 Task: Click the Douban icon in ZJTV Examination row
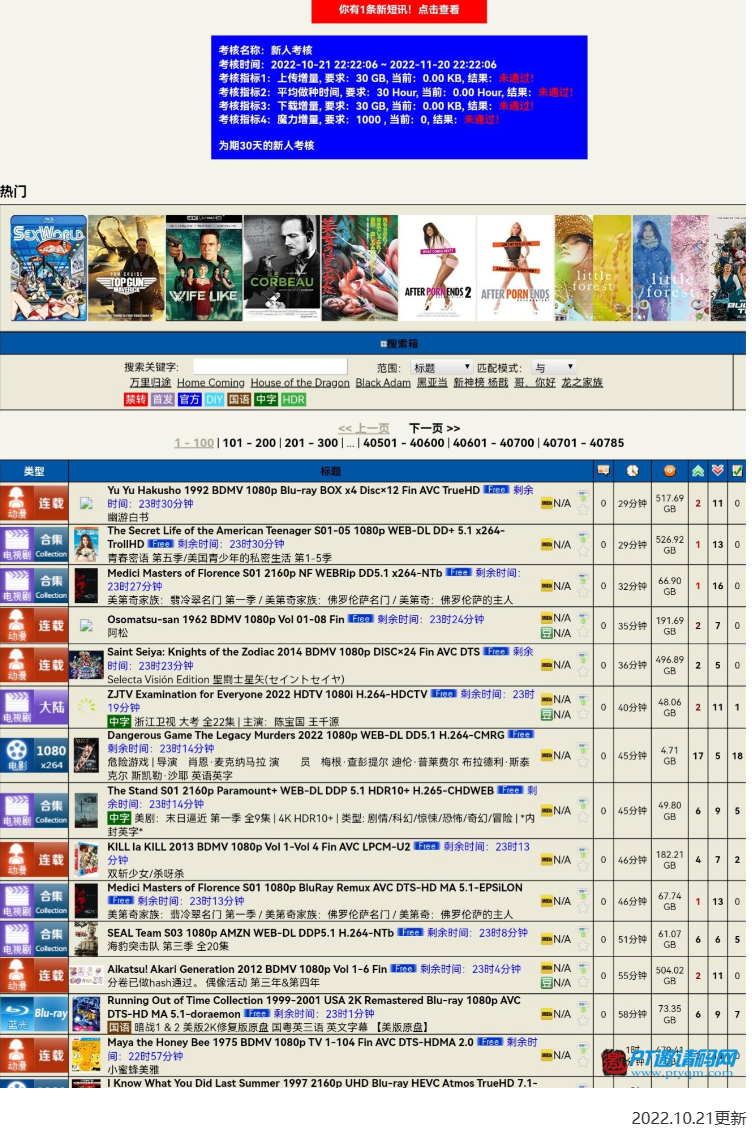[x=547, y=715]
